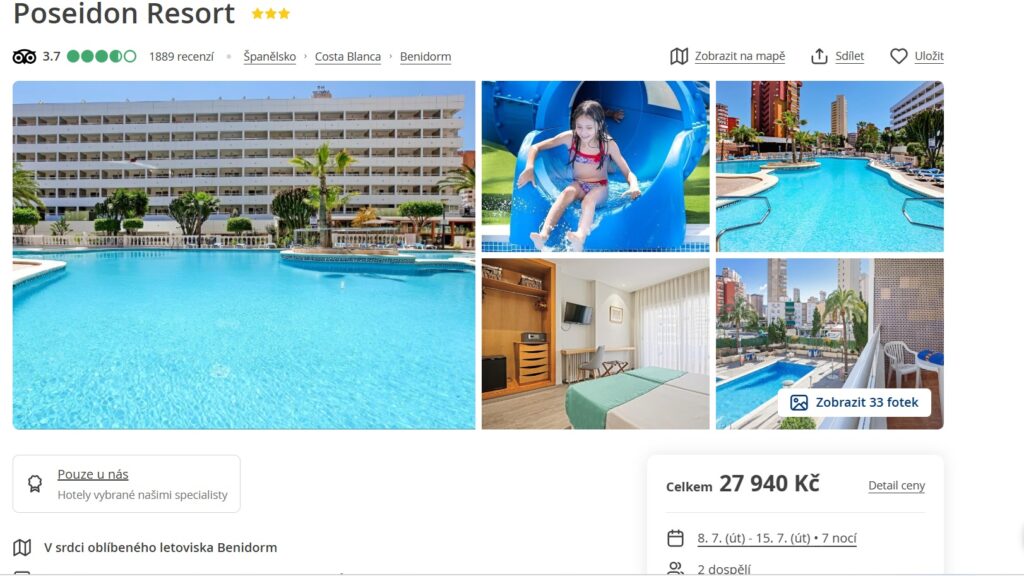
Task: Open the hotel room interior photo
Action: point(595,344)
